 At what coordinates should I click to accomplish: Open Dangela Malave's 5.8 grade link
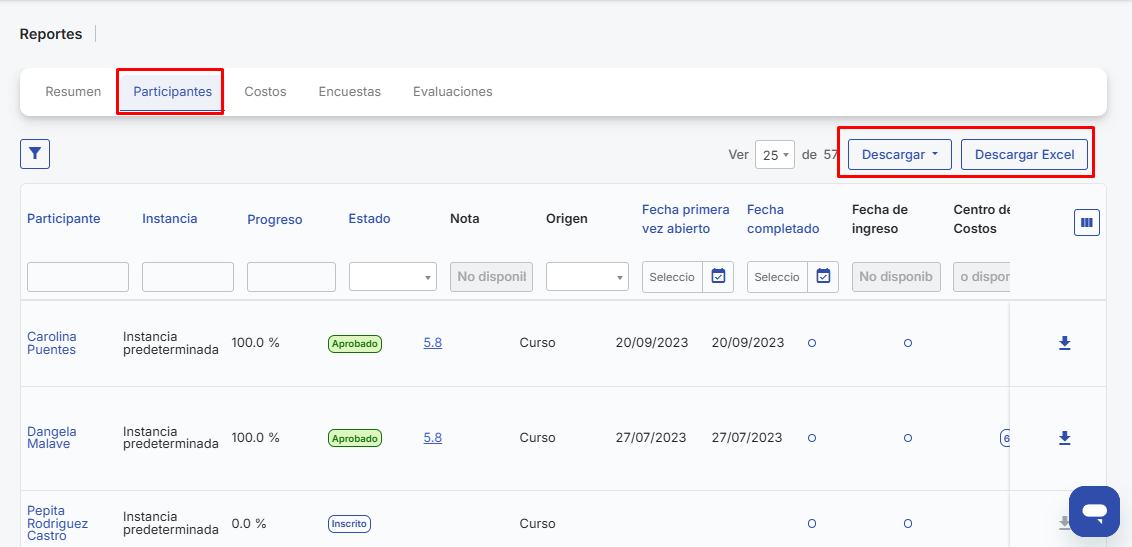(x=432, y=438)
